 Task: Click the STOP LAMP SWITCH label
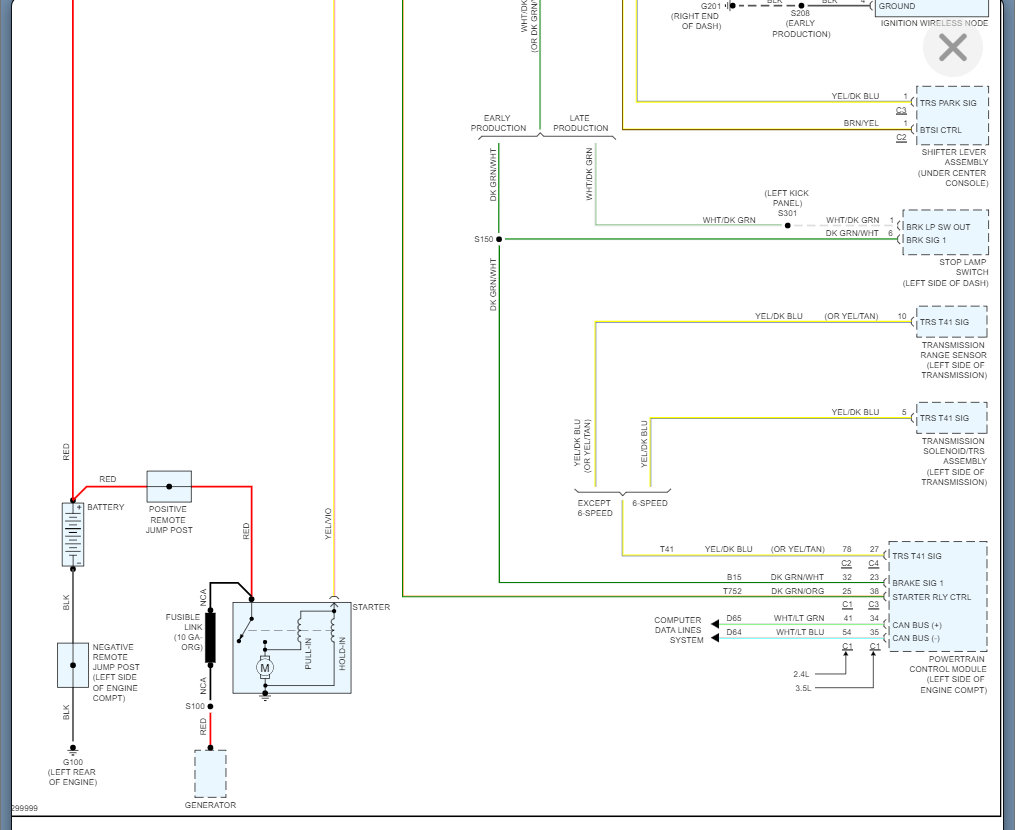pos(963,267)
